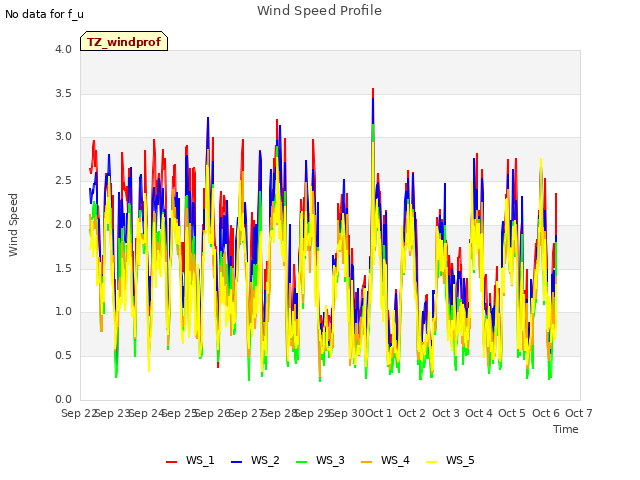Click the orange WS_4 legend swatch
Screen dimensions: 640x480
pyautogui.click(x=367, y=462)
